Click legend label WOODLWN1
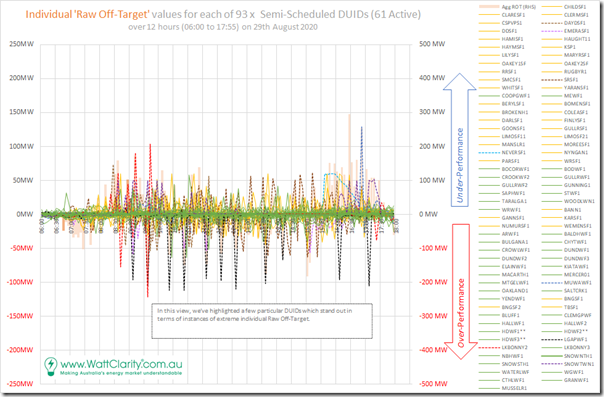Screen dimensions: 604x397 click(x=579, y=201)
